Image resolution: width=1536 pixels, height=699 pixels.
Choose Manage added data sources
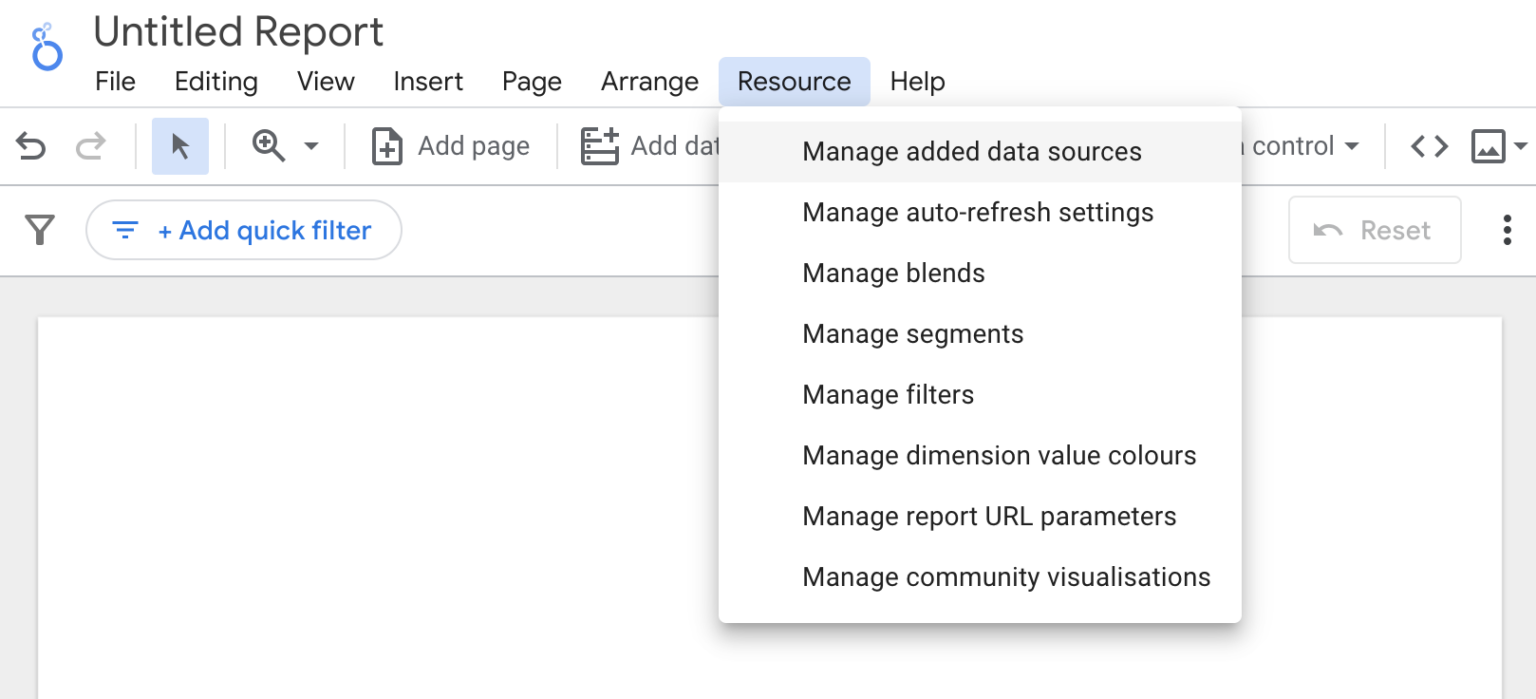coord(971,152)
